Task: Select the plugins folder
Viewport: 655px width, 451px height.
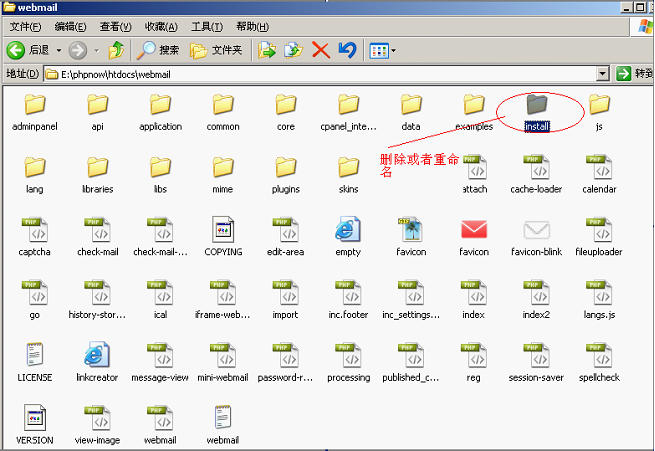Action: (286, 175)
